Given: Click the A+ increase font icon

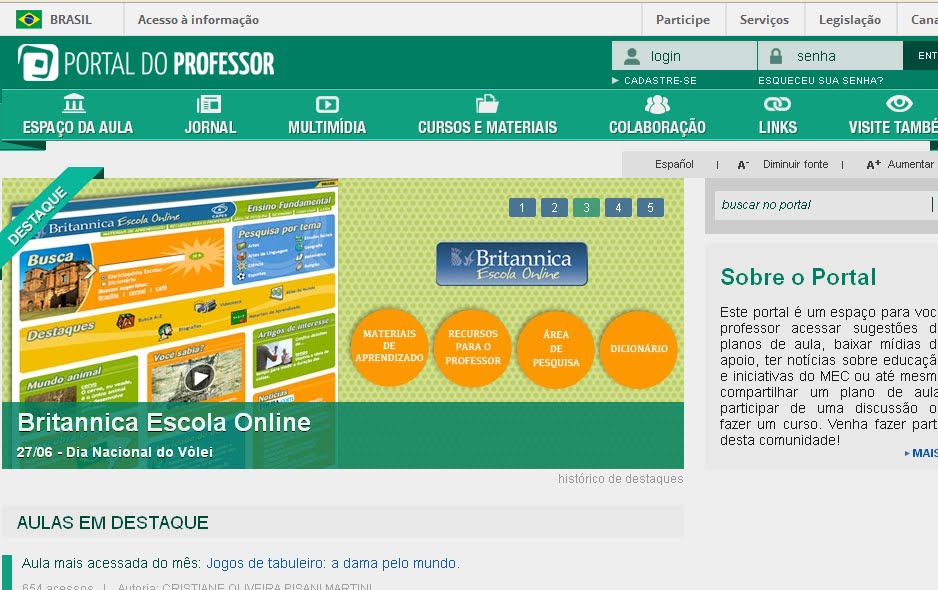Looking at the screenshot, I should (873, 165).
